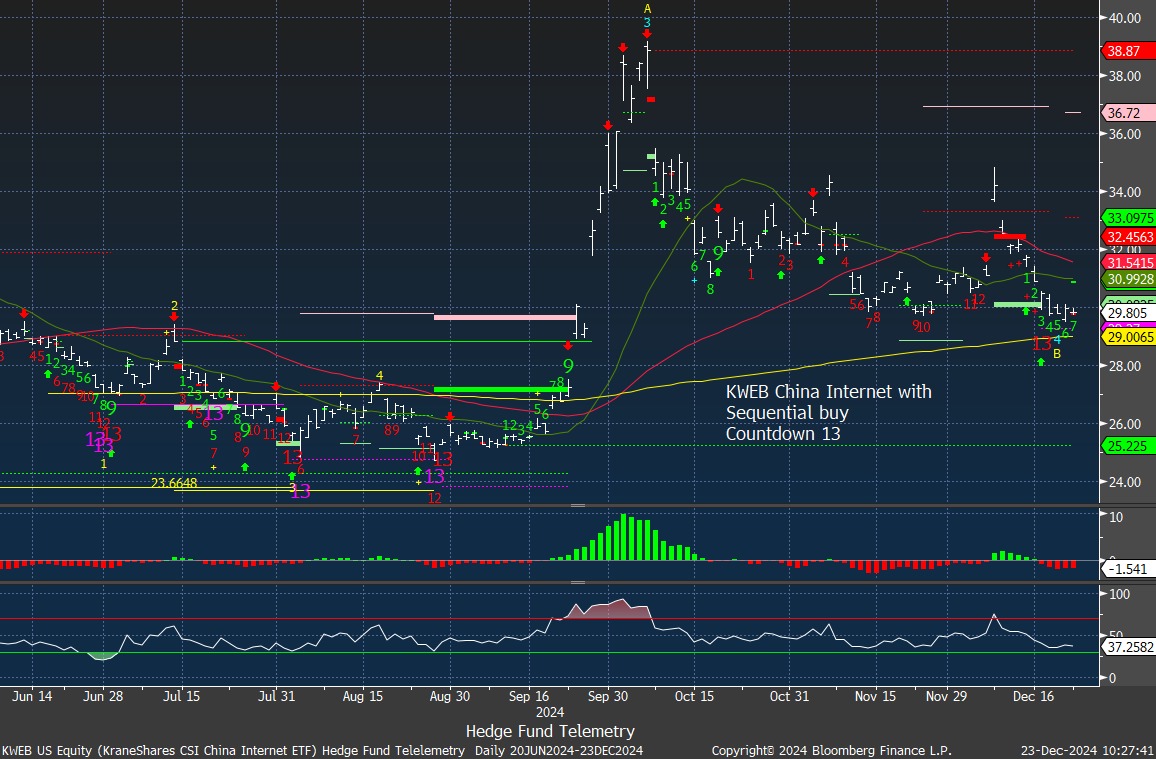Screen dimensions: 1156x759
Task: Click the 37.2582 oscillator value tag
Action: point(1127,649)
